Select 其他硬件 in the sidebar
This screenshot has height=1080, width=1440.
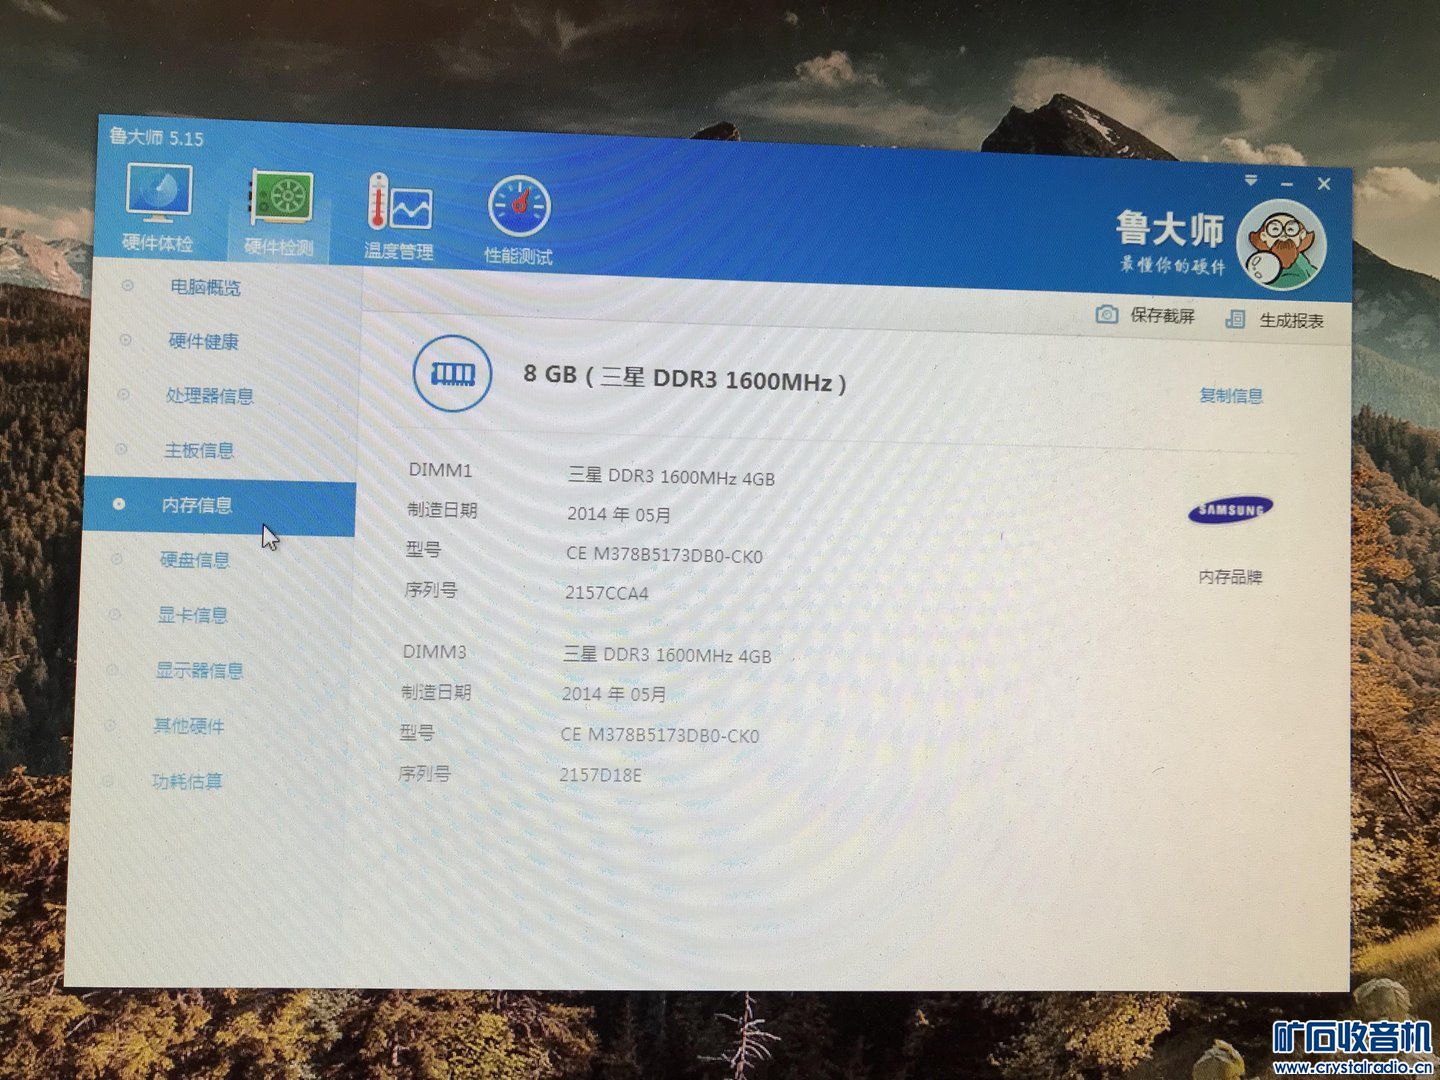coord(189,725)
